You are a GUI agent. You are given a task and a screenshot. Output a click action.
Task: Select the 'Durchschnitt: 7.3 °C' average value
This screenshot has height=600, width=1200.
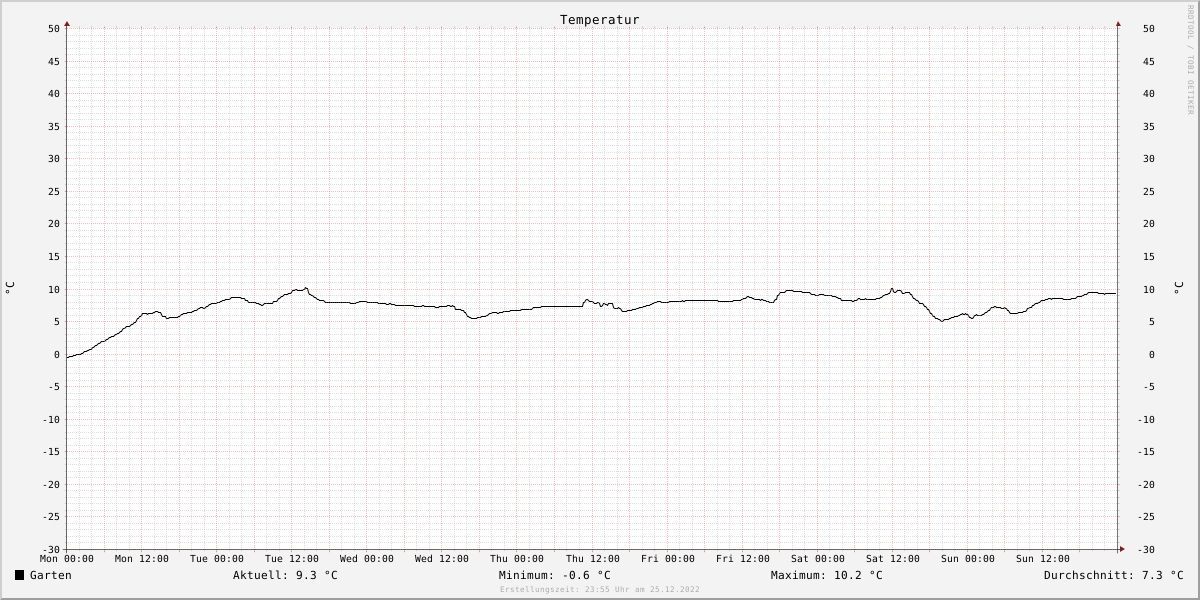tap(1114, 575)
